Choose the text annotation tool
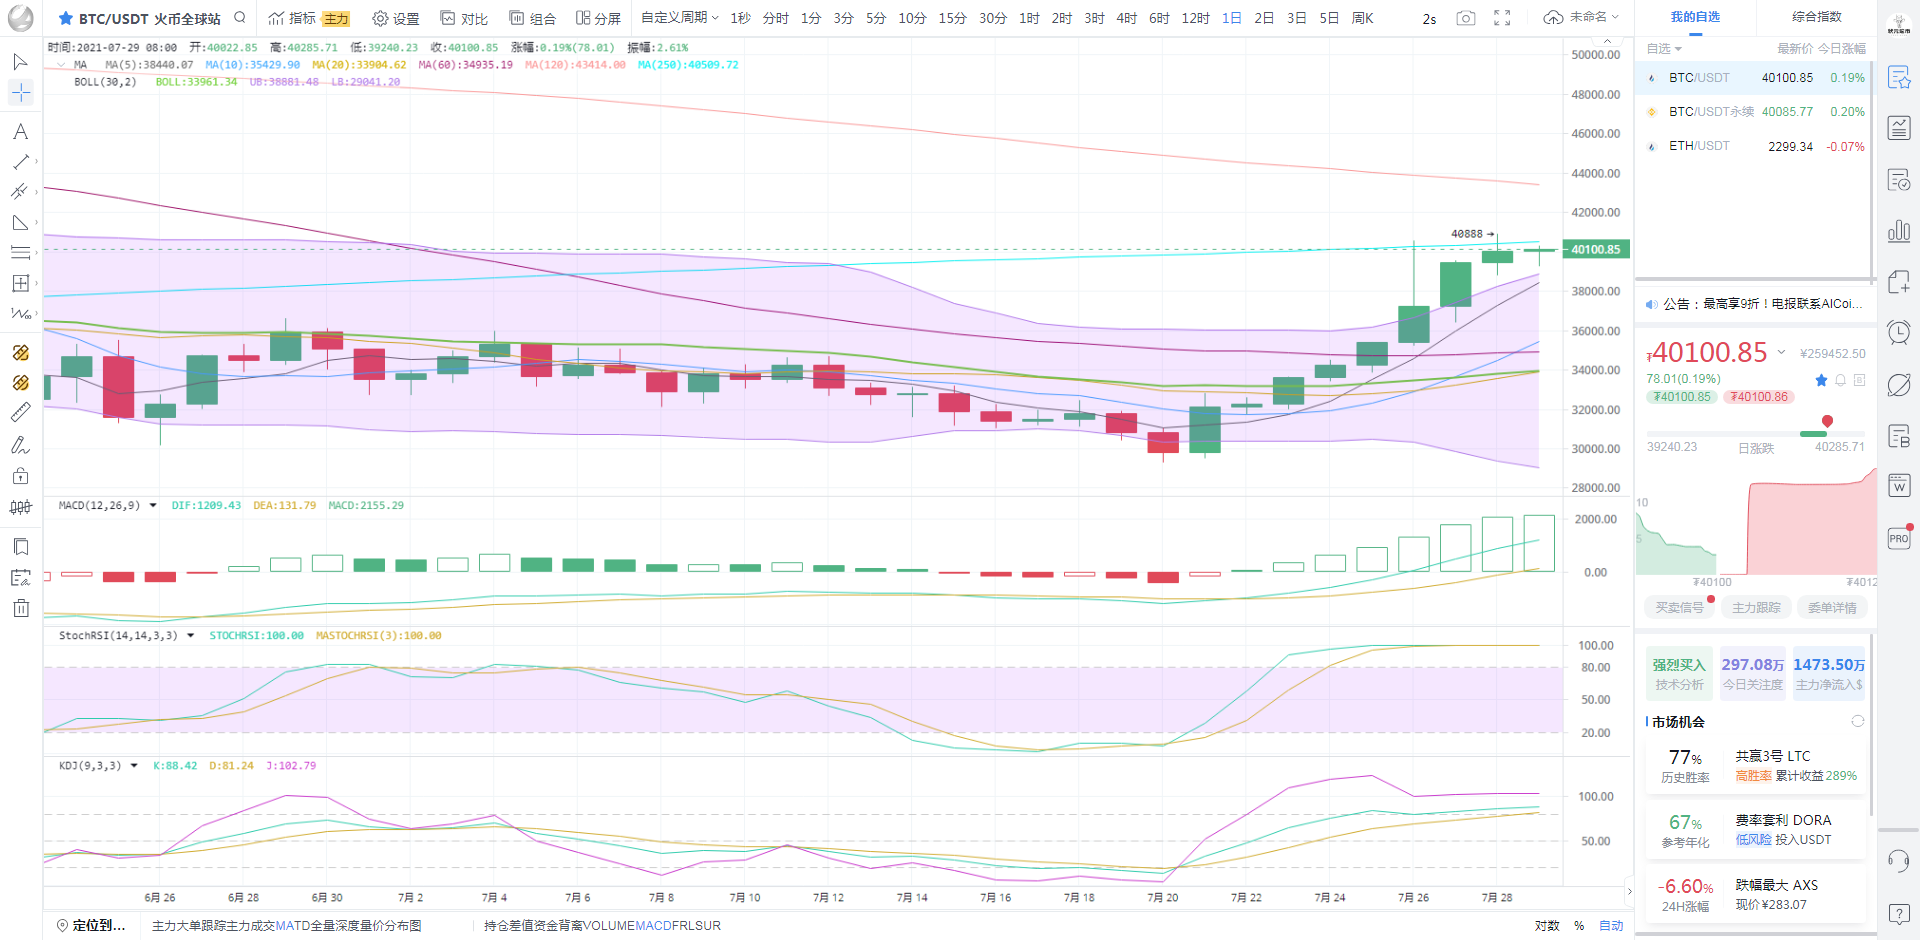This screenshot has width=1920, height=940. click(x=20, y=132)
